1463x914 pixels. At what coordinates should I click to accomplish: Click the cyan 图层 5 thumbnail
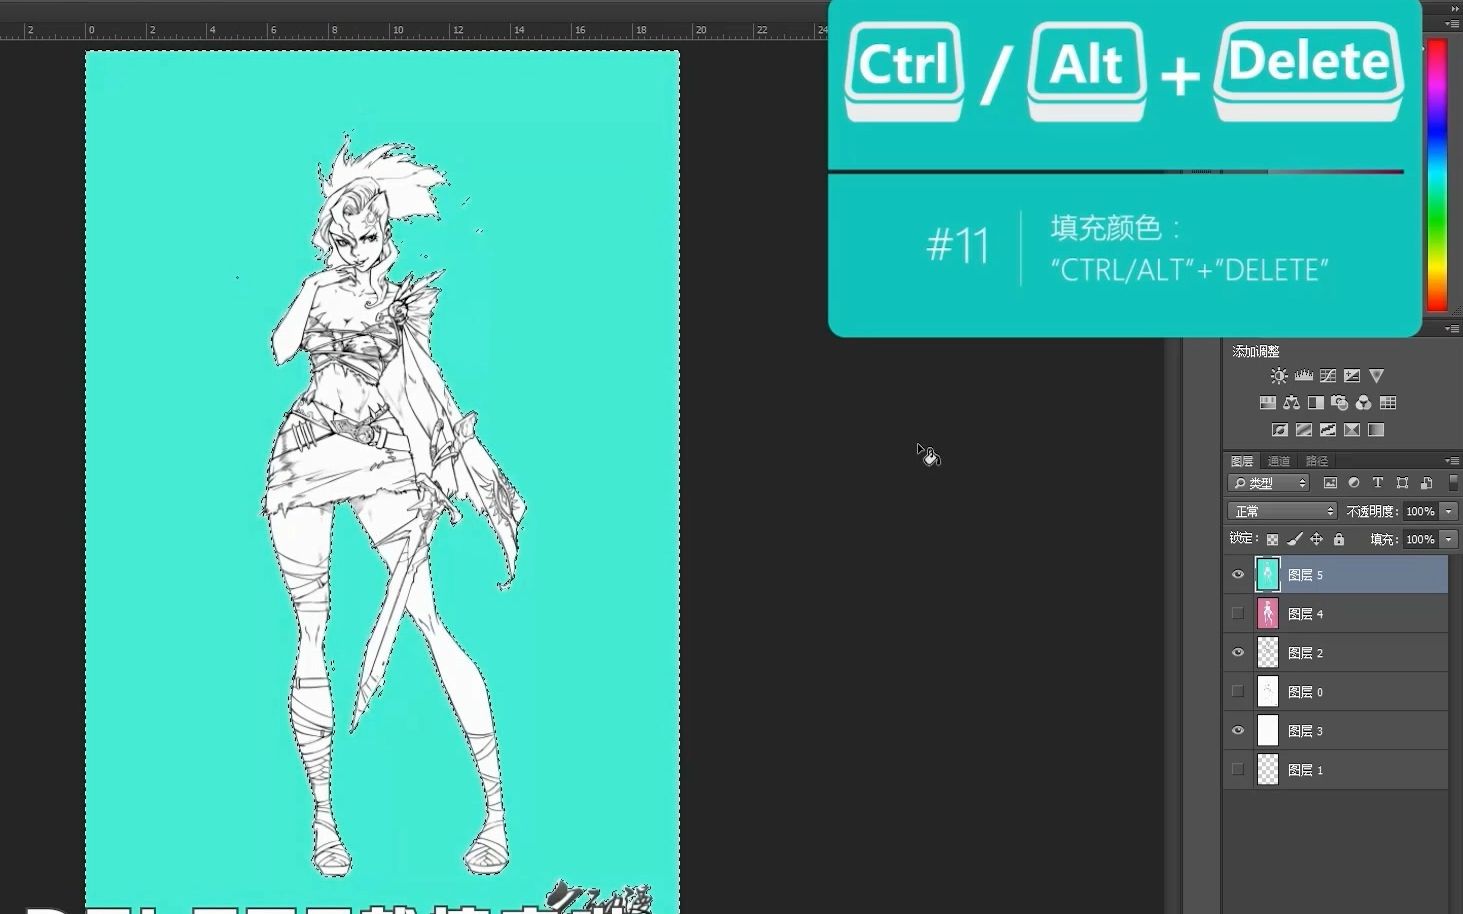tap(1267, 575)
